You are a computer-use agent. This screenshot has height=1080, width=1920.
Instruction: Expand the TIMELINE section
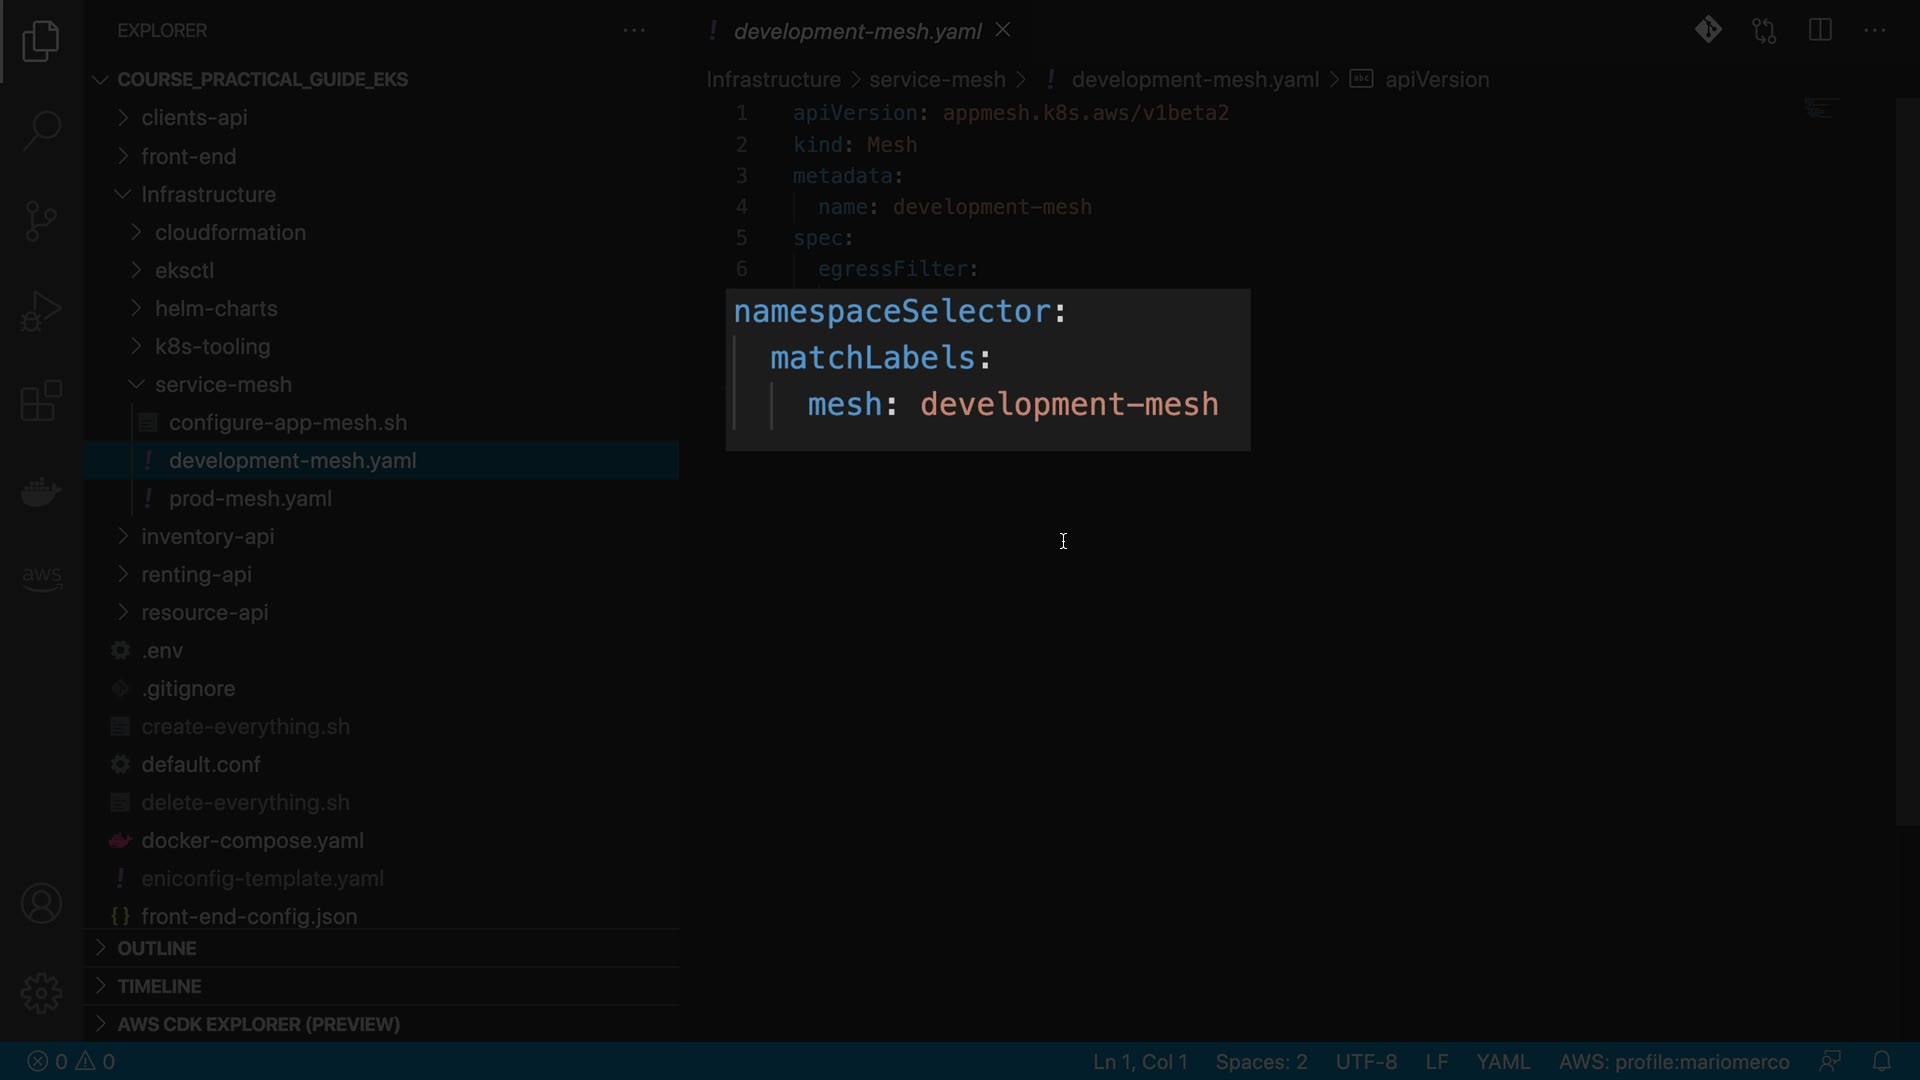click(159, 986)
